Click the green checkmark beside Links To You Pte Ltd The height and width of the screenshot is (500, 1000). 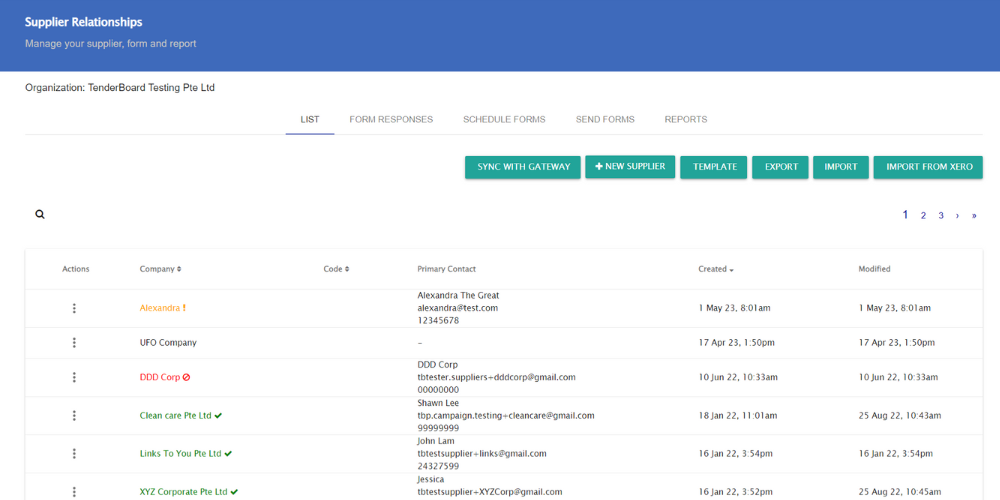click(228, 454)
